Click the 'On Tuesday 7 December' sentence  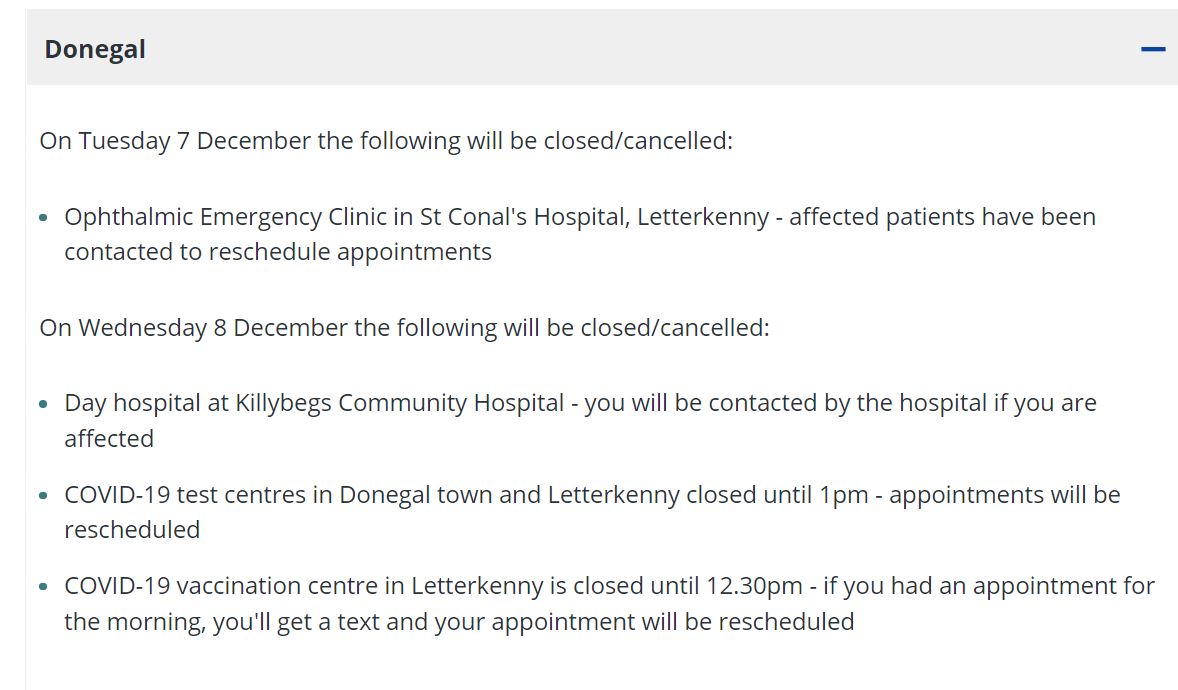click(386, 141)
